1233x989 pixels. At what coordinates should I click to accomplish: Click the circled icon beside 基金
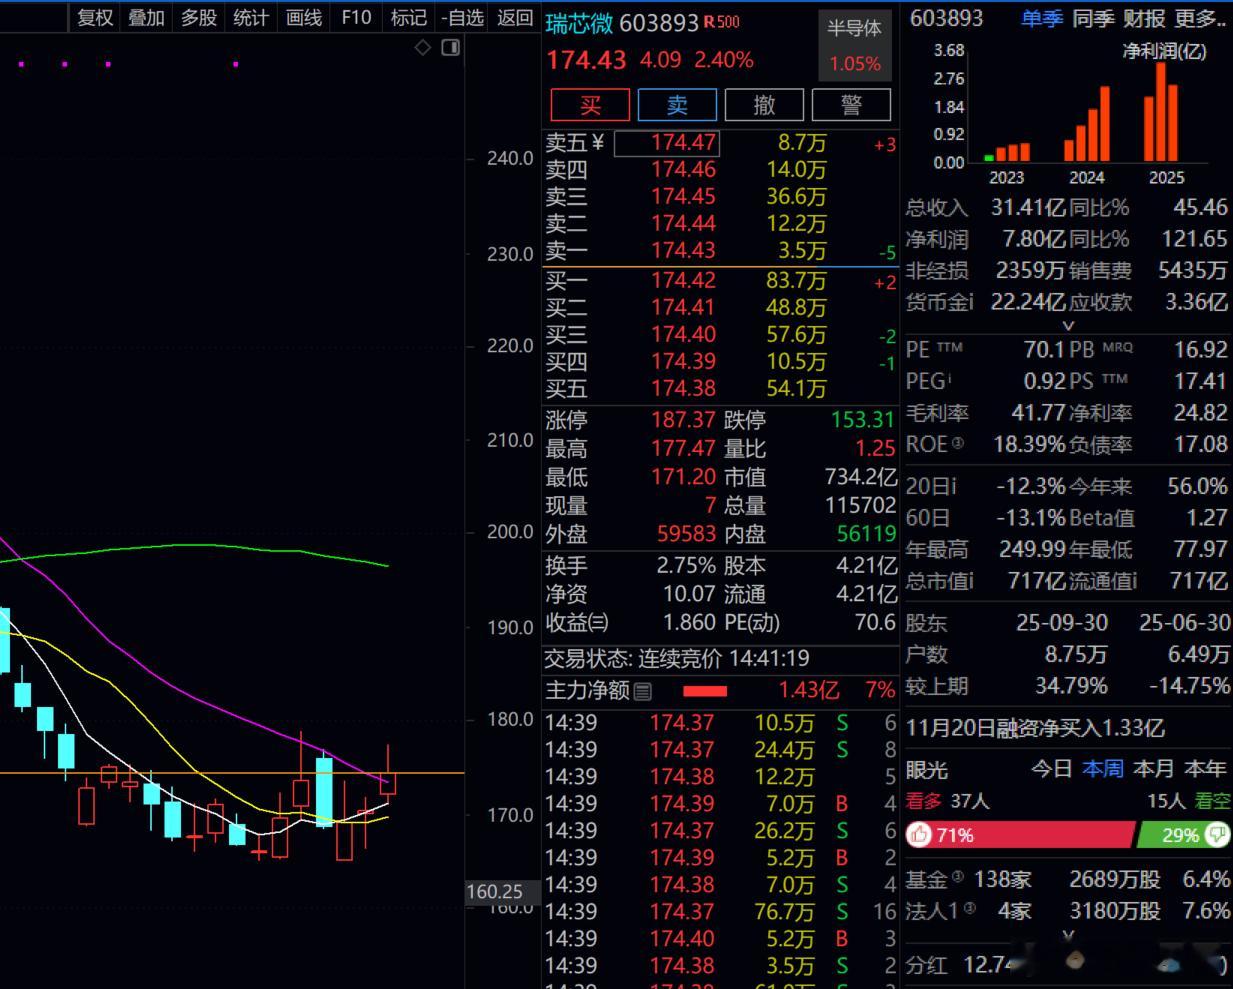point(958,877)
